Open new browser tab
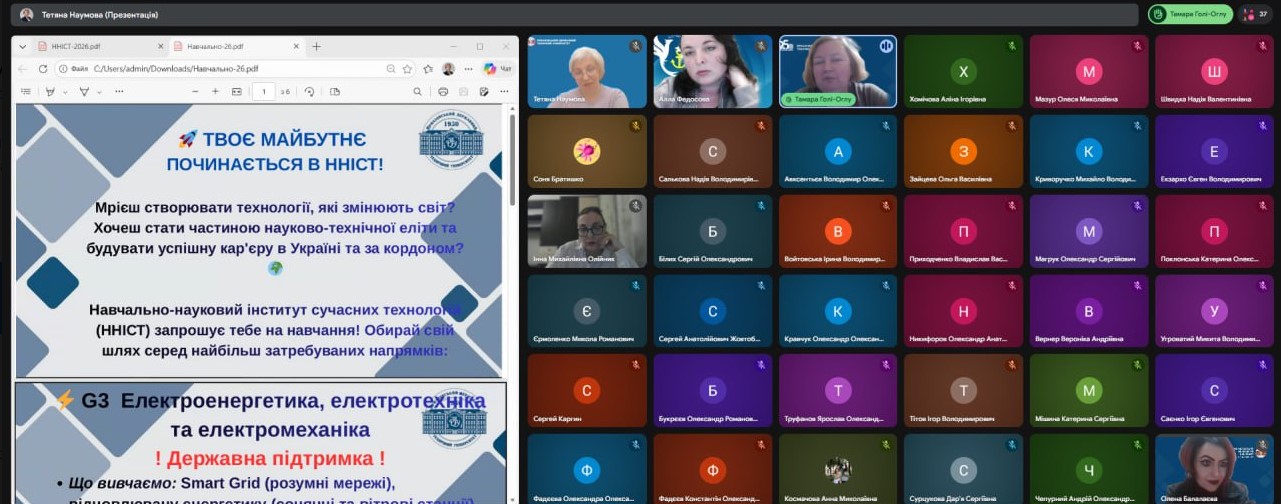Screen dimensions: 1281x504 click(316, 47)
